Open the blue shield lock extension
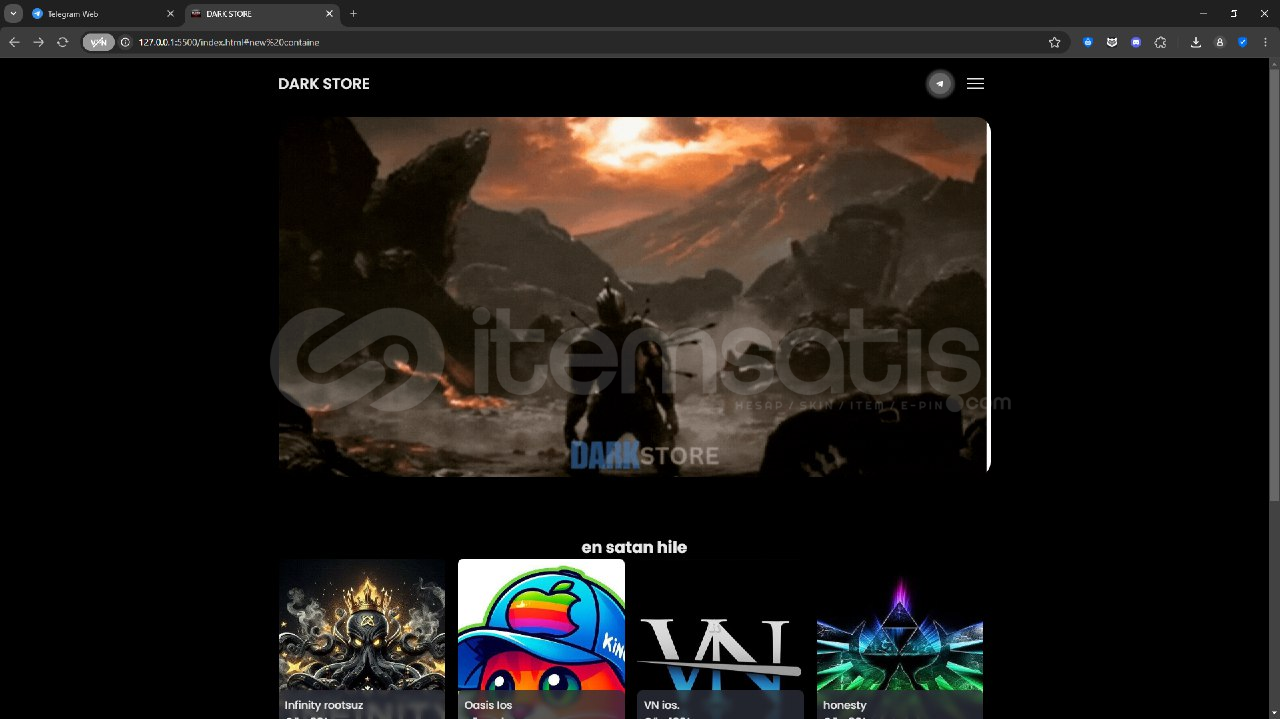 pyautogui.click(x=1088, y=42)
